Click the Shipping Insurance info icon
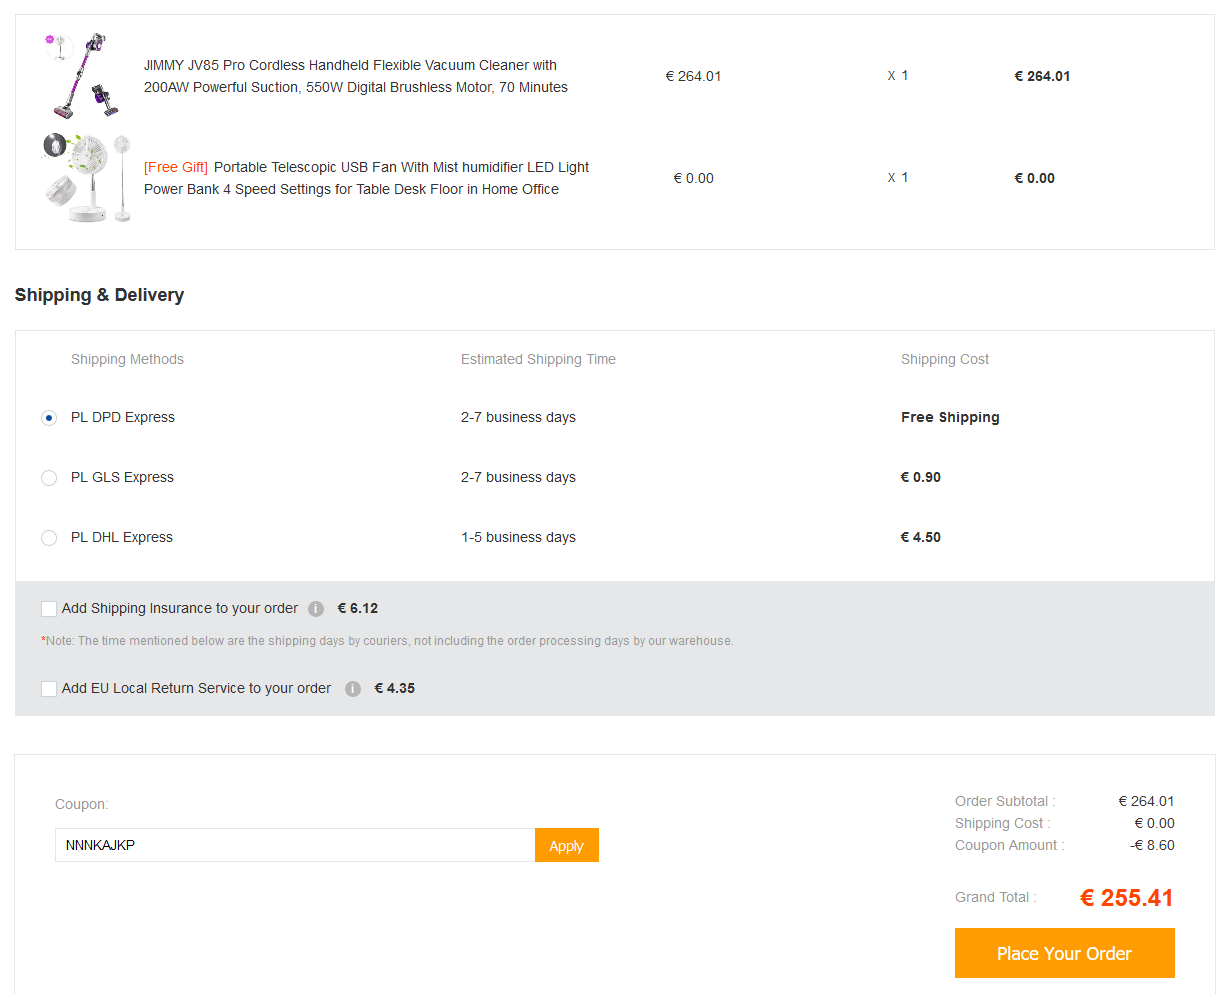Viewport: 1217px width, 994px height. point(316,609)
